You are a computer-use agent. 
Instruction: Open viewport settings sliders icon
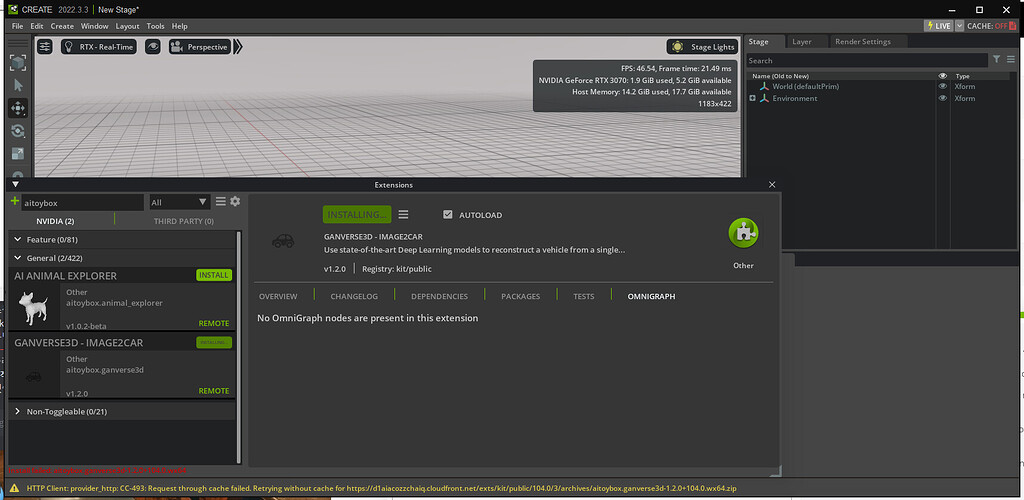coord(44,47)
